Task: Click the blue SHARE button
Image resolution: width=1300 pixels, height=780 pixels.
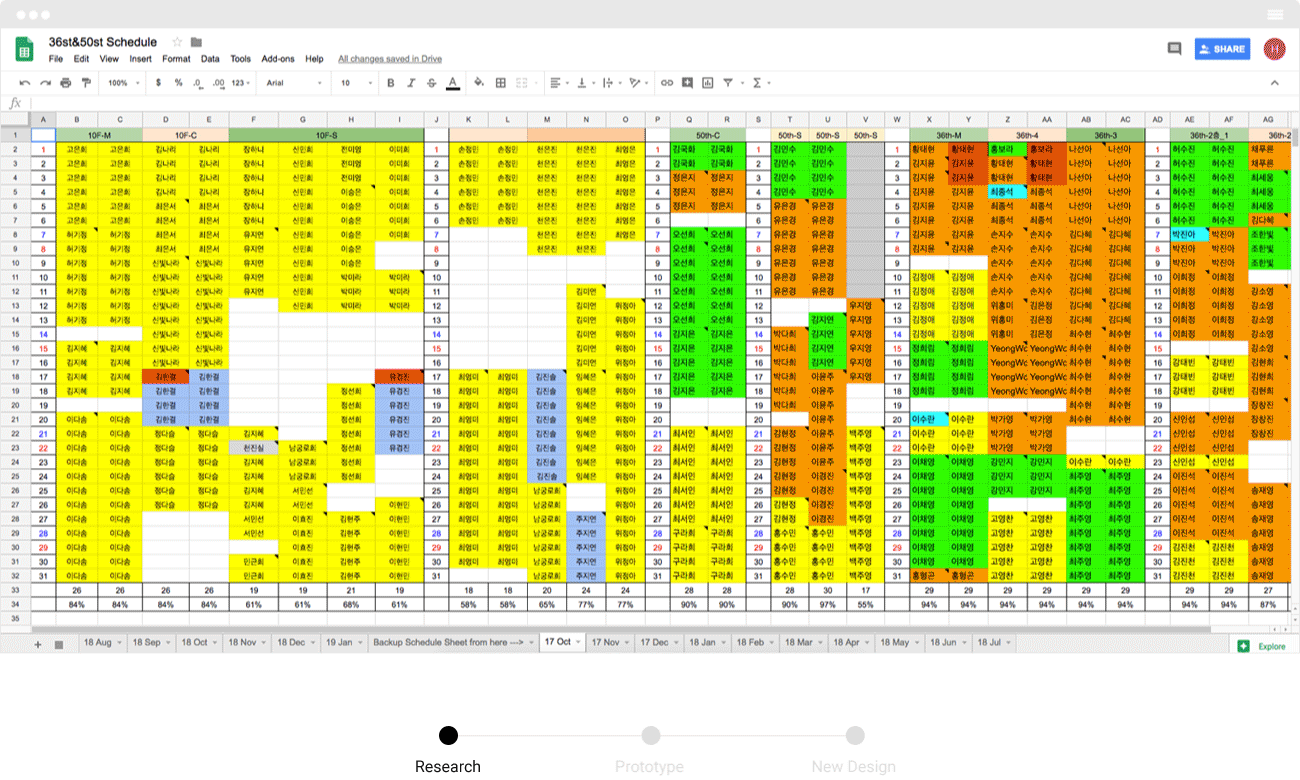Action: pyautogui.click(x=1222, y=49)
